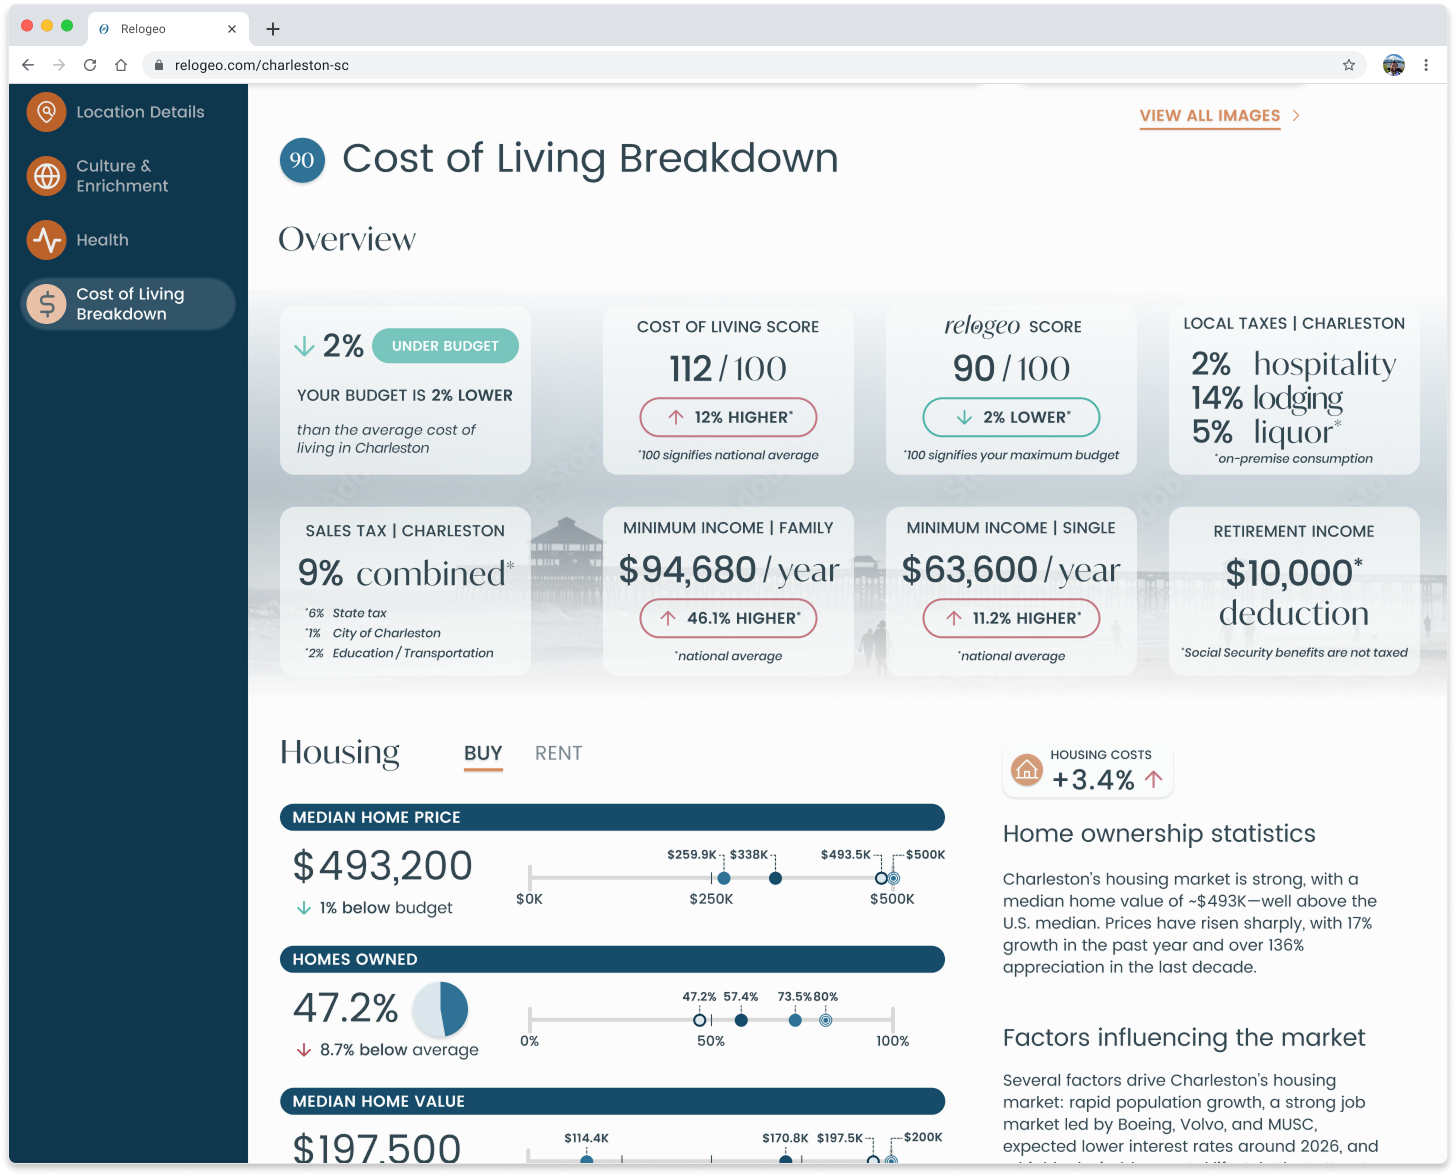1456x1176 pixels.
Task: Click the 47.2% homes owned value
Action: pos(346,1008)
